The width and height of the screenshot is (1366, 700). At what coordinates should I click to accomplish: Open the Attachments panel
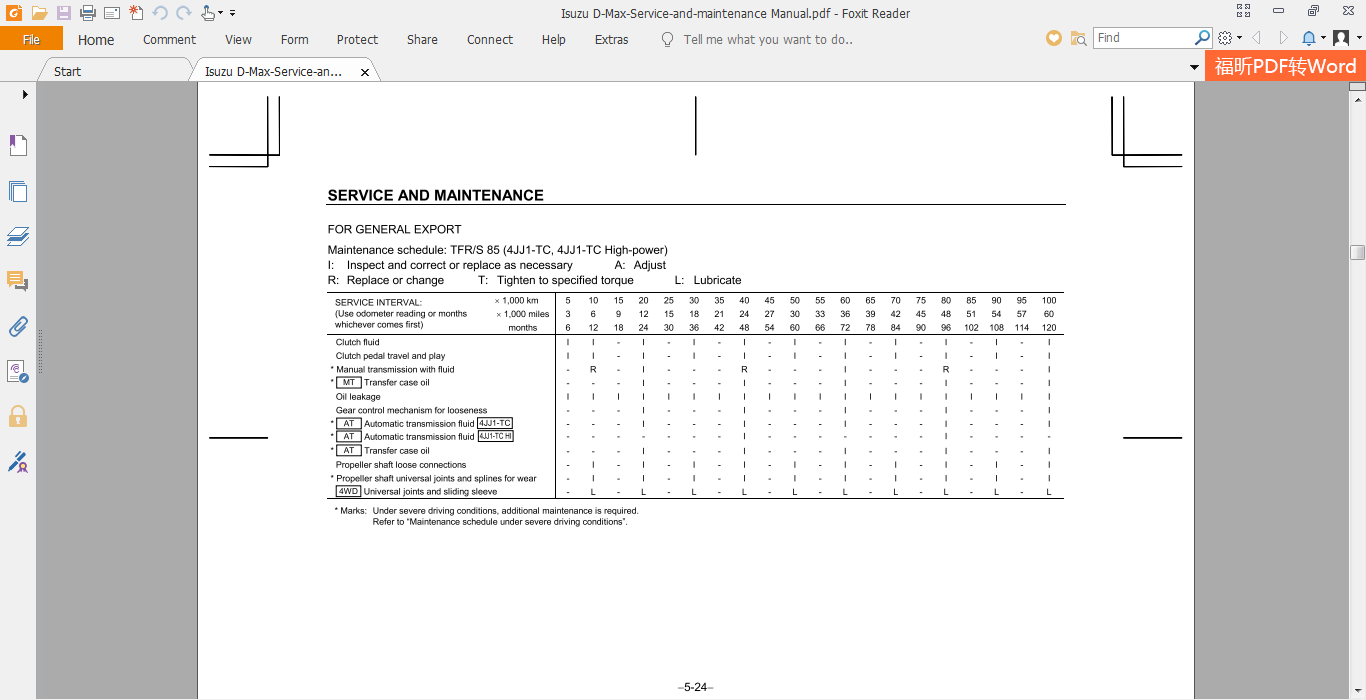(x=18, y=327)
